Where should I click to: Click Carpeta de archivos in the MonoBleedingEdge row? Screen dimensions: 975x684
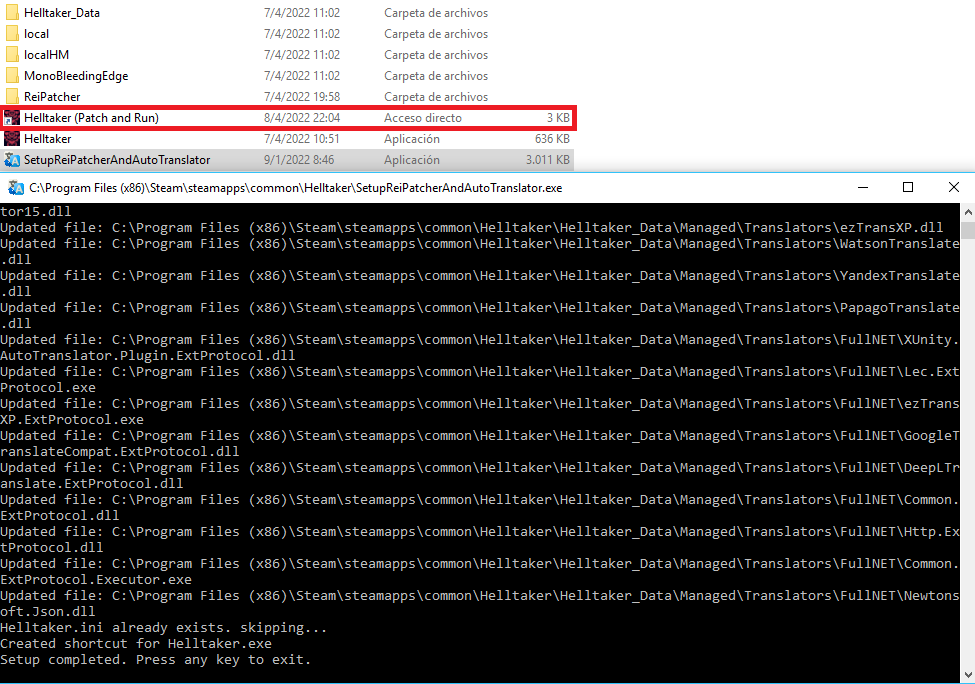[436, 76]
